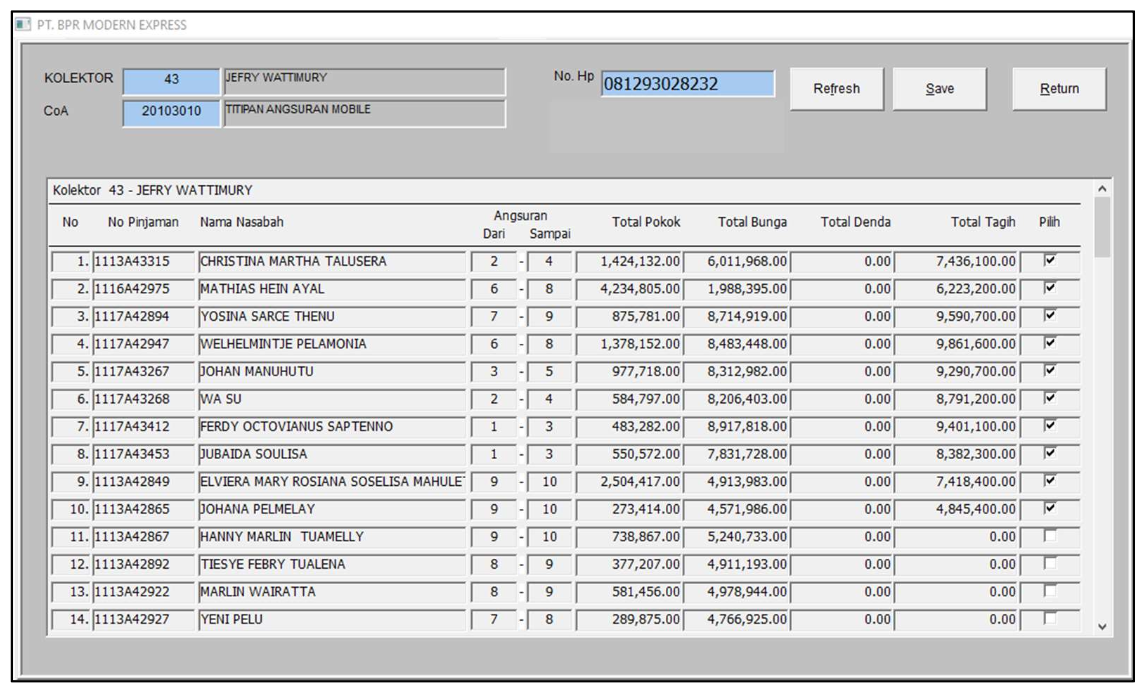Tick Pilih checkbox for Marlin Wairatta
The height and width of the screenshot is (694, 1146).
point(1049,592)
